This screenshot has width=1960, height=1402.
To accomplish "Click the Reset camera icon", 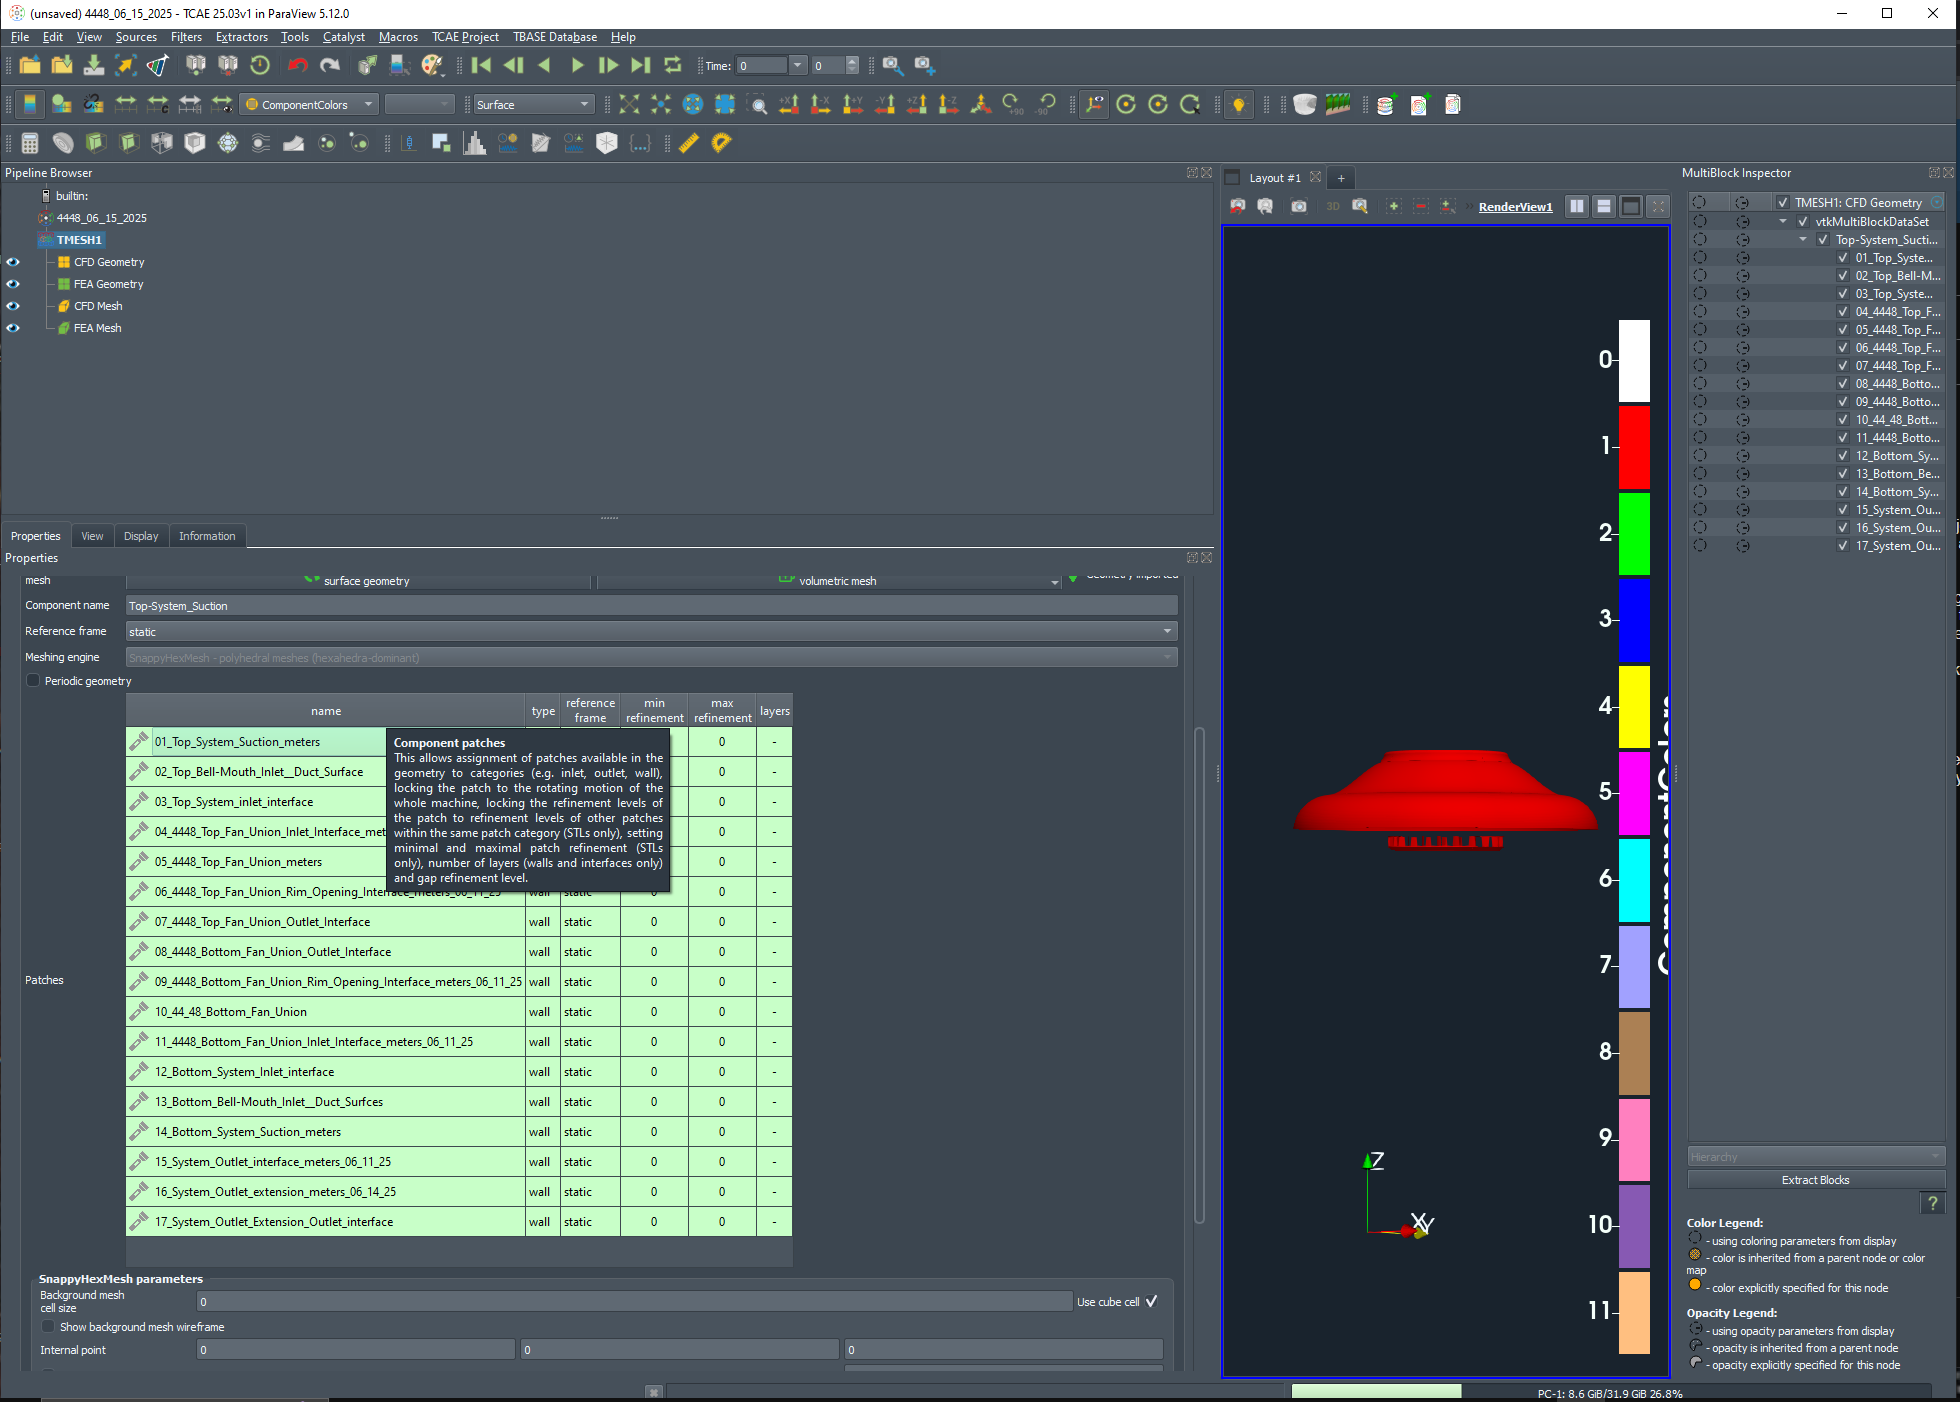I will pyautogui.click(x=629, y=104).
